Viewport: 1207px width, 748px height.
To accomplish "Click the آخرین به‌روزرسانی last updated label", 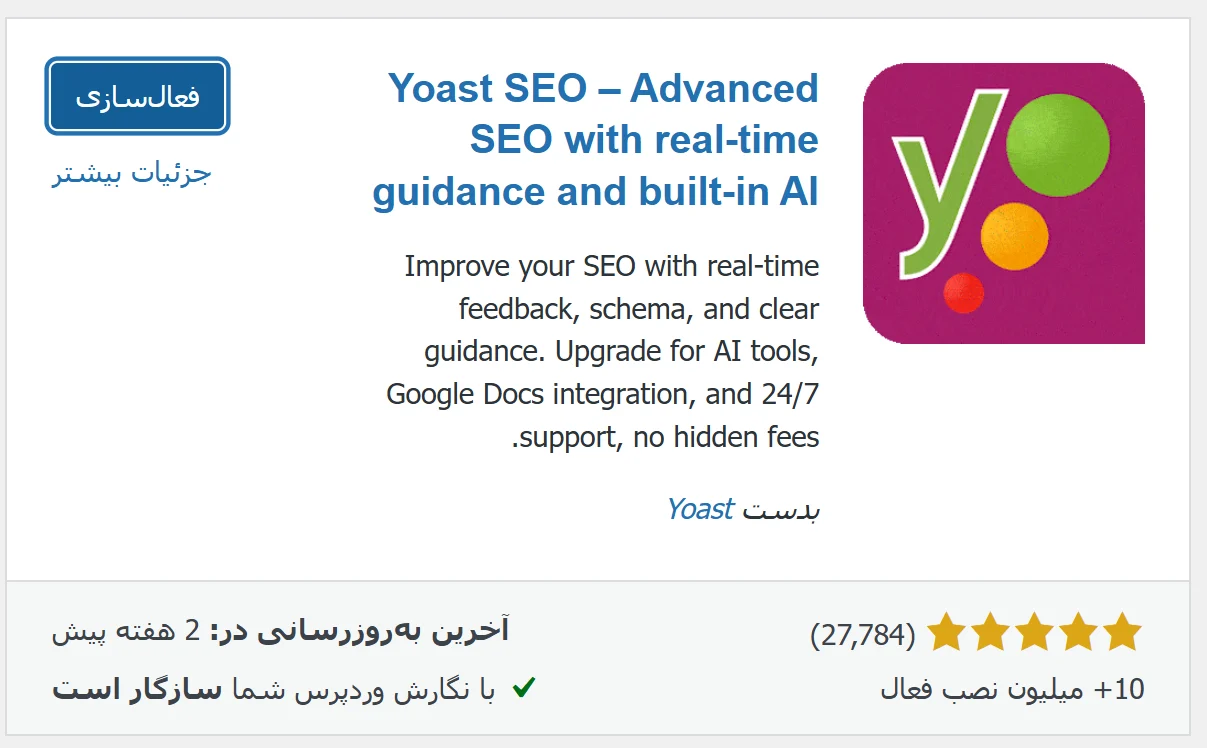I will 385,631.
